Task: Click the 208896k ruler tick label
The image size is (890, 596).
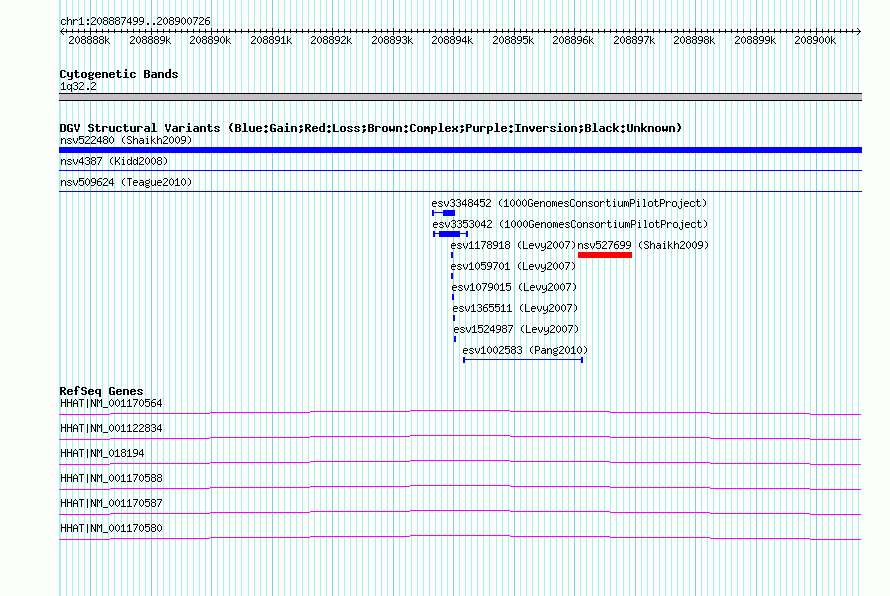Action: click(573, 40)
